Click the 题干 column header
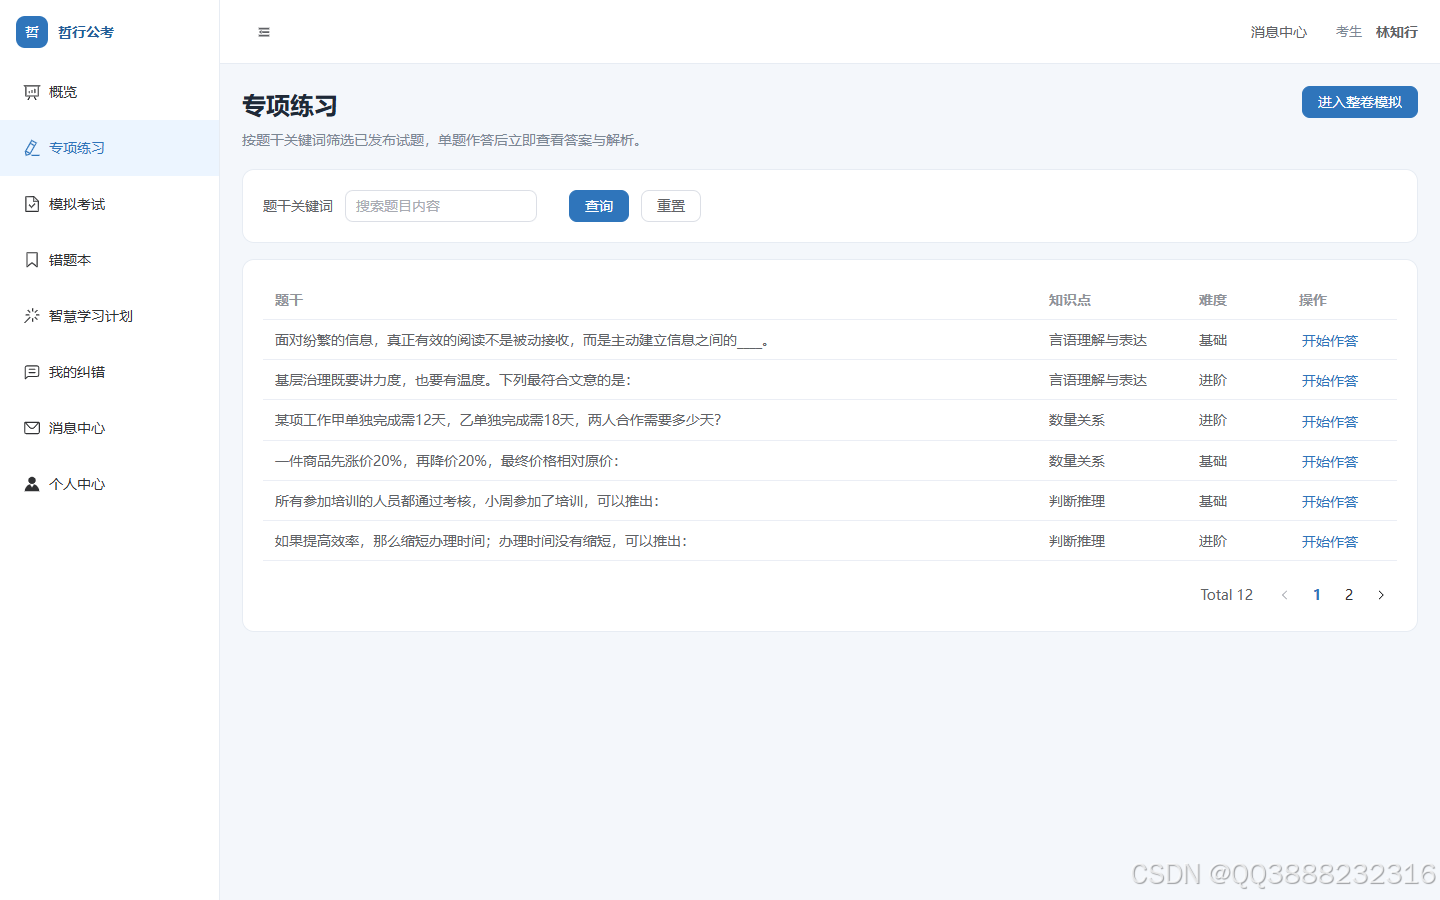Image resolution: width=1440 pixels, height=900 pixels. [289, 300]
